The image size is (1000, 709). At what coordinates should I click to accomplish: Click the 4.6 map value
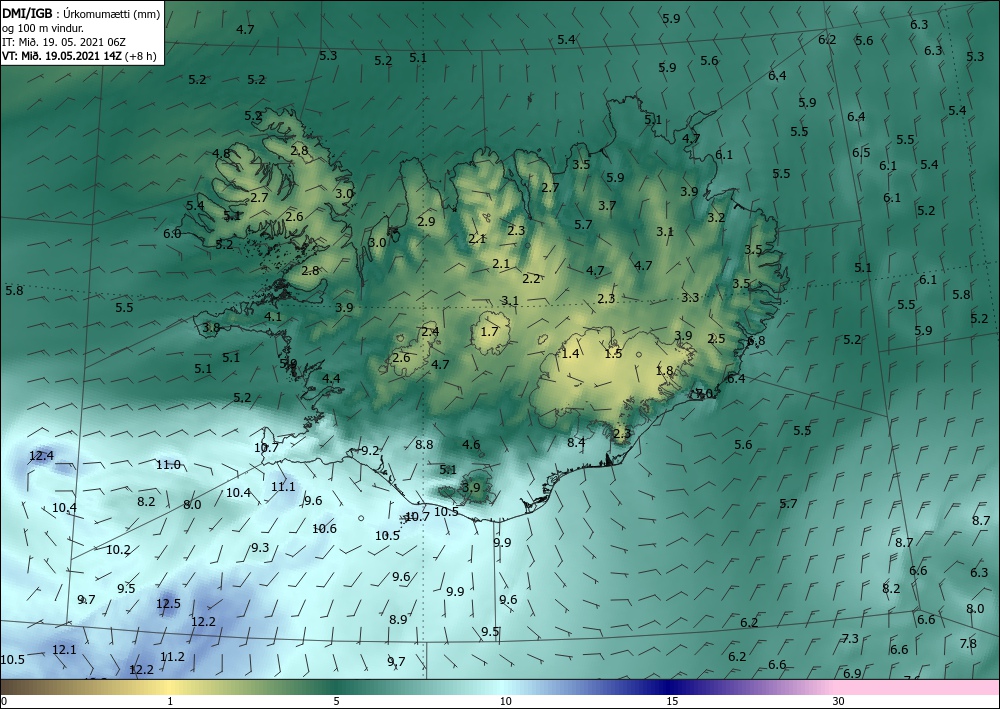point(471,444)
